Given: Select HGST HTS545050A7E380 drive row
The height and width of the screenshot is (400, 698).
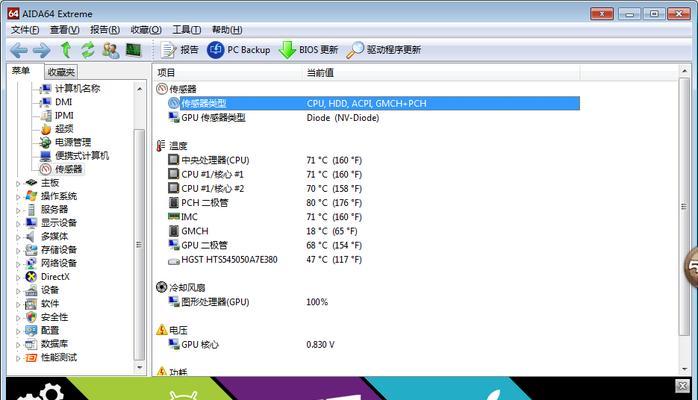Looking at the screenshot, I should coord(373,259).
